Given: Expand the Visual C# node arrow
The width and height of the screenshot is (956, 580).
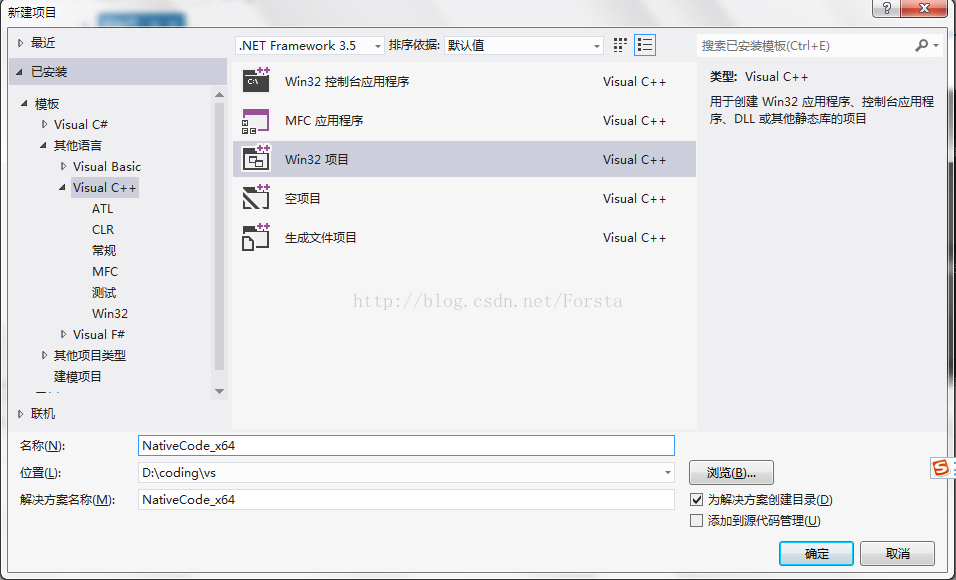Looking at the screenshot, I should tap(44, 124).
